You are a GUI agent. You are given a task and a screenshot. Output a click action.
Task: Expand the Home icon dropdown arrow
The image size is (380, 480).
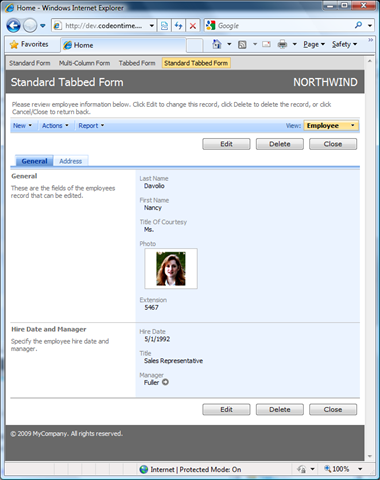229,44
